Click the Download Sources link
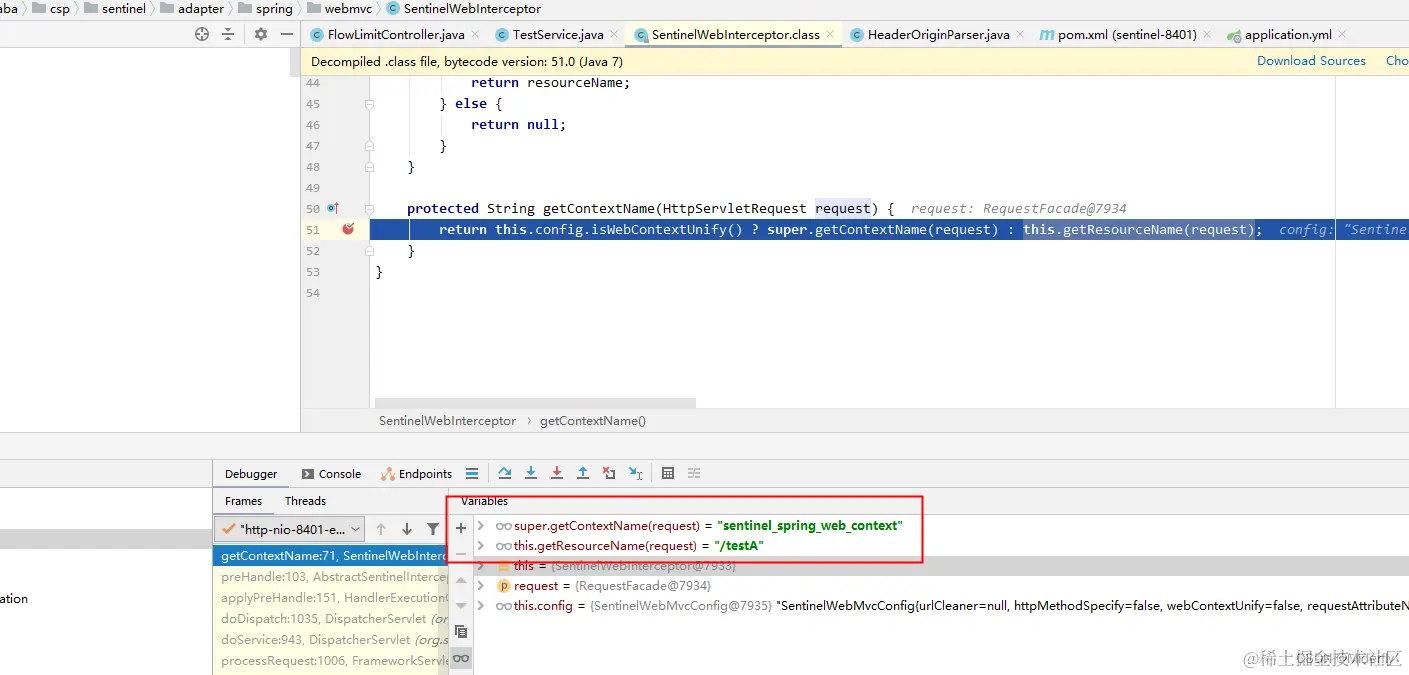 coord(1311,61)
